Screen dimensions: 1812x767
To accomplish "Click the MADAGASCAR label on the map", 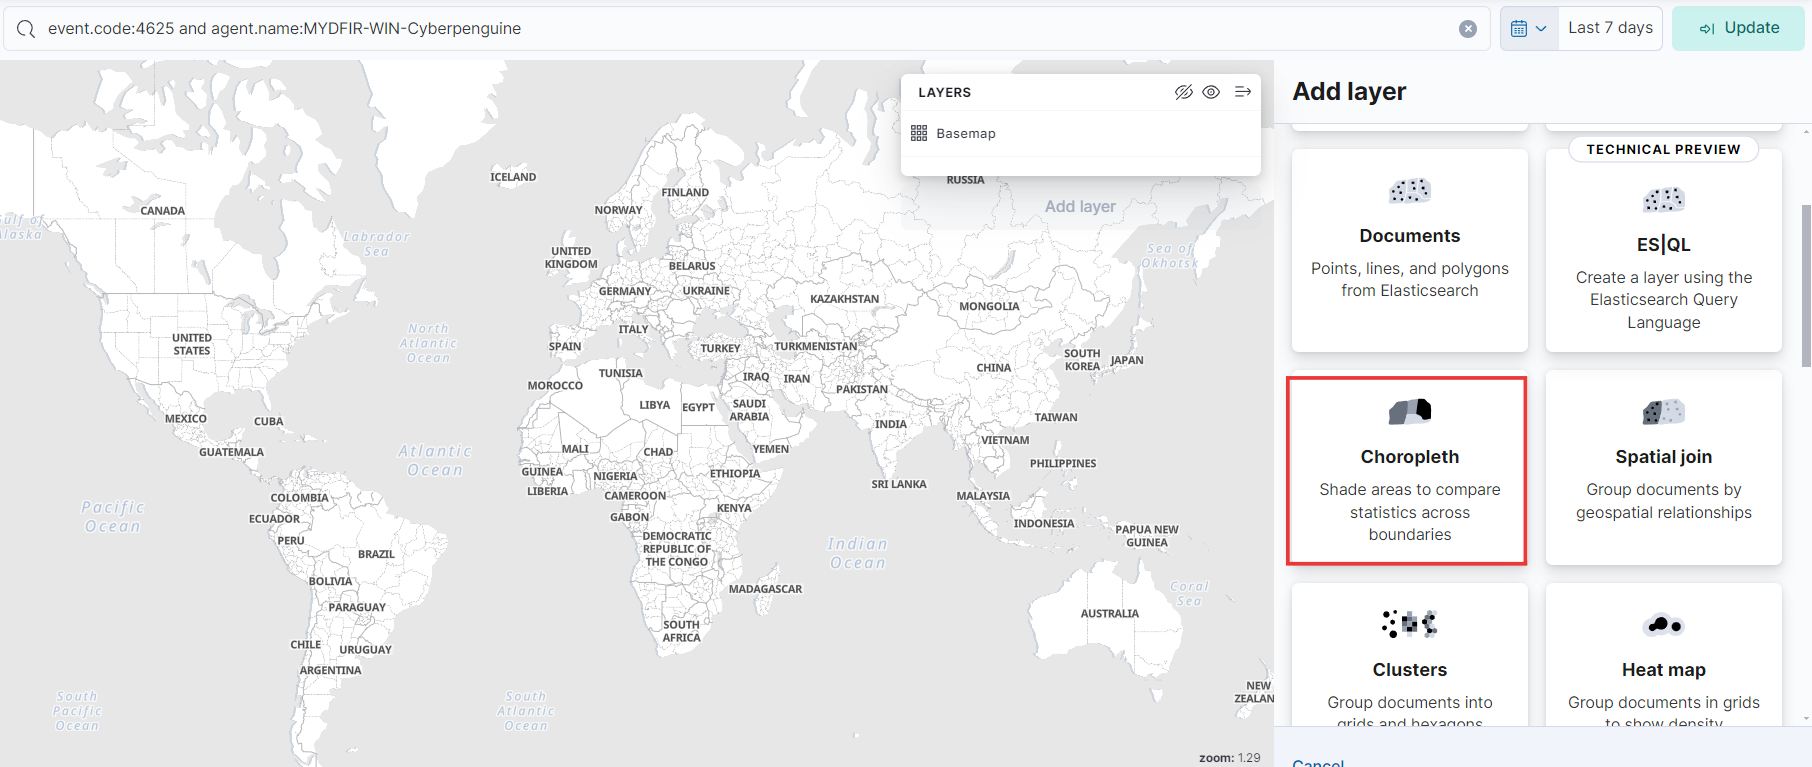I will 765,589.
